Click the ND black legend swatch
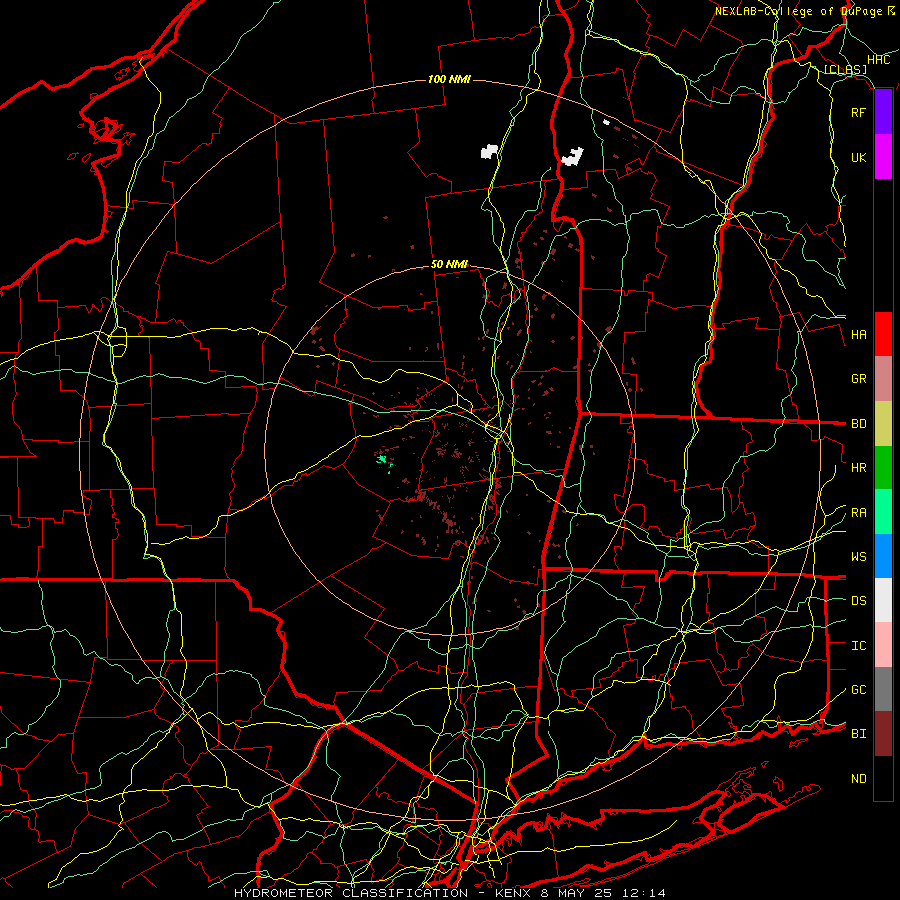The width and height of the screenshot is (900, 900). 883,778
